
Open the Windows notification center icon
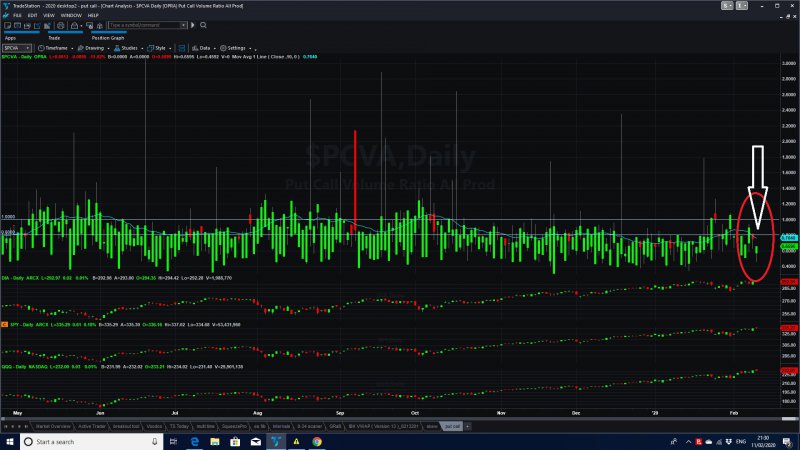pos(787,441)
